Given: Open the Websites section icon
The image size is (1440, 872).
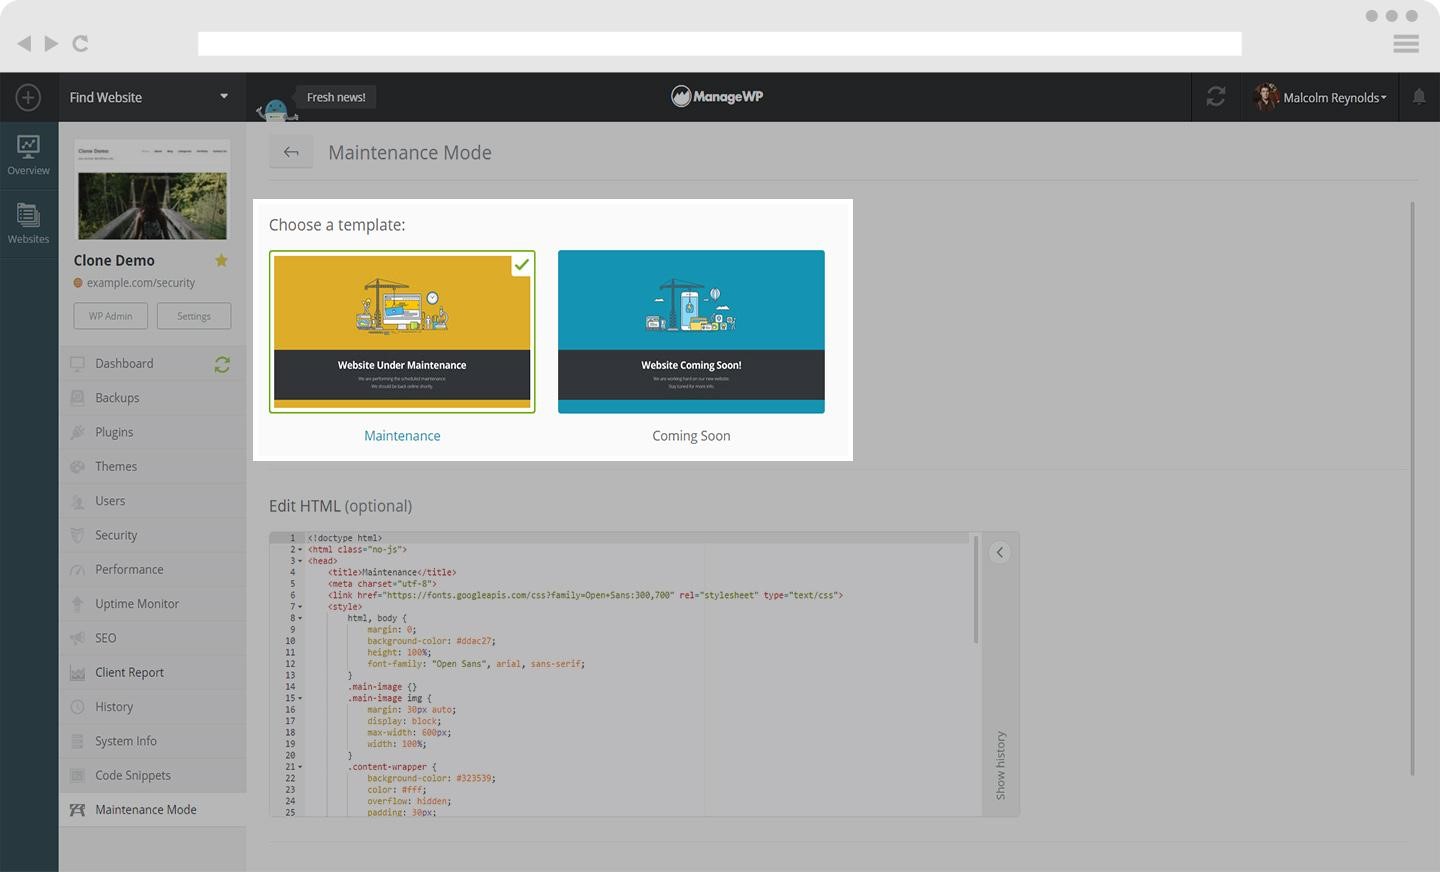Looking at the screenshot, I should (x=28, y=224).
